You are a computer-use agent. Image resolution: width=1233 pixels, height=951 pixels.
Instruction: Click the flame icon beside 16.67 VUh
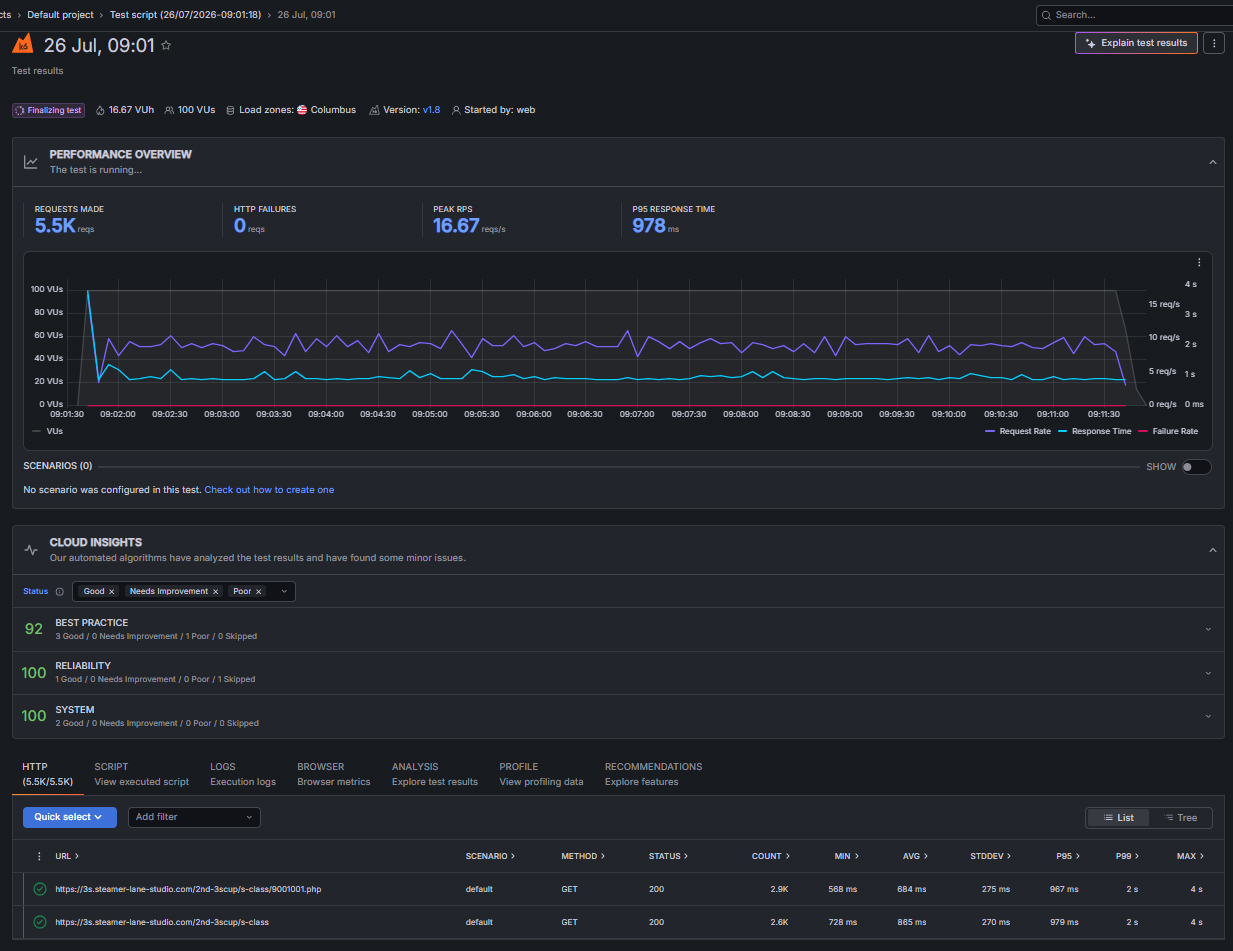(x=100, y=110)
